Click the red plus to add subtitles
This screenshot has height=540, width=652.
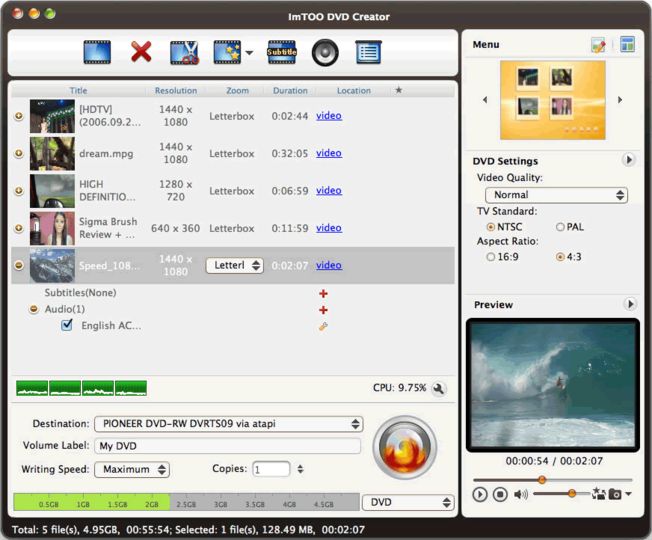[x=323, y=293]
